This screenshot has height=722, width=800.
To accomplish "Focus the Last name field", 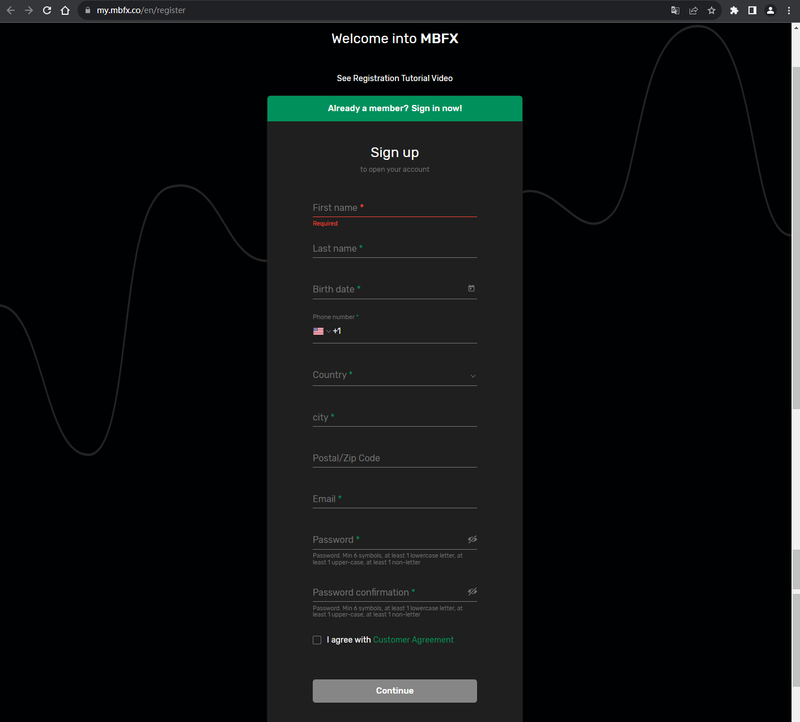I will (394, 248).
